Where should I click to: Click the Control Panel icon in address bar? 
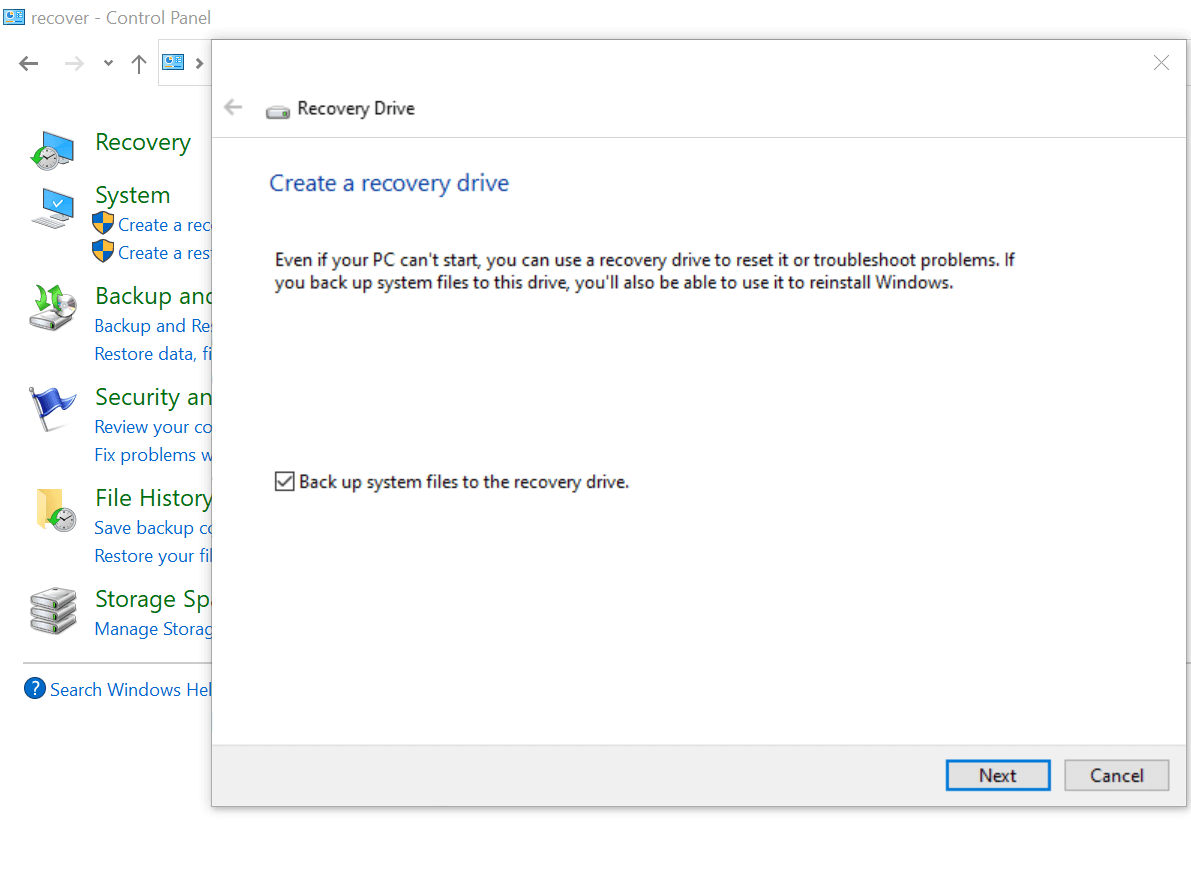(173, 62)
